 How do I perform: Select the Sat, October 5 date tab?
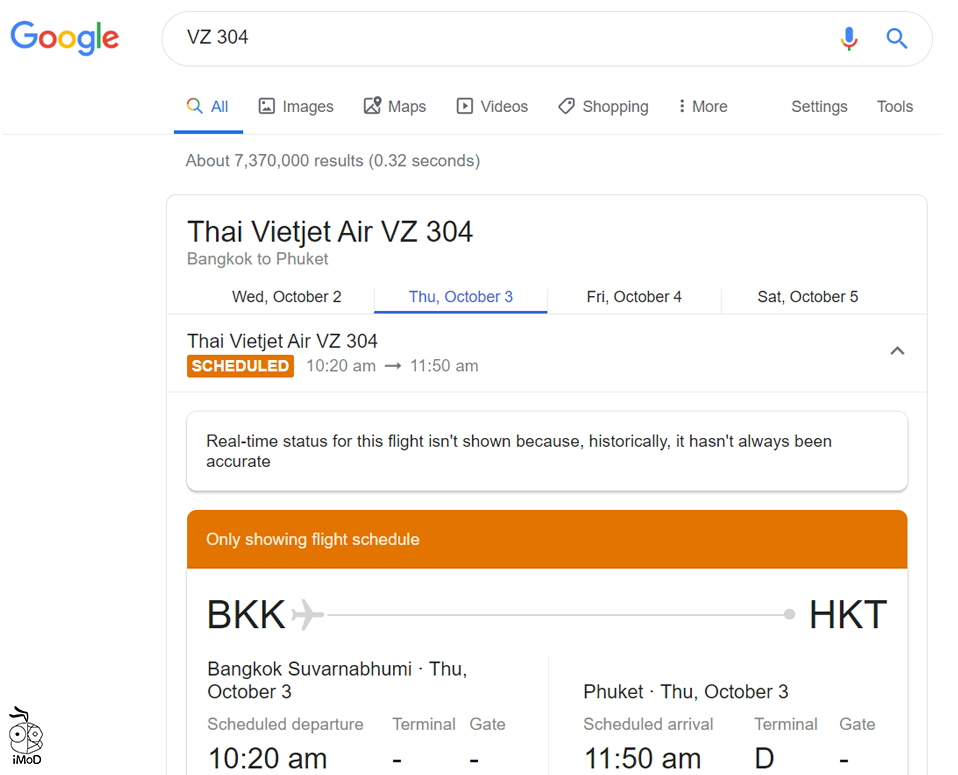tap(808, 297)
